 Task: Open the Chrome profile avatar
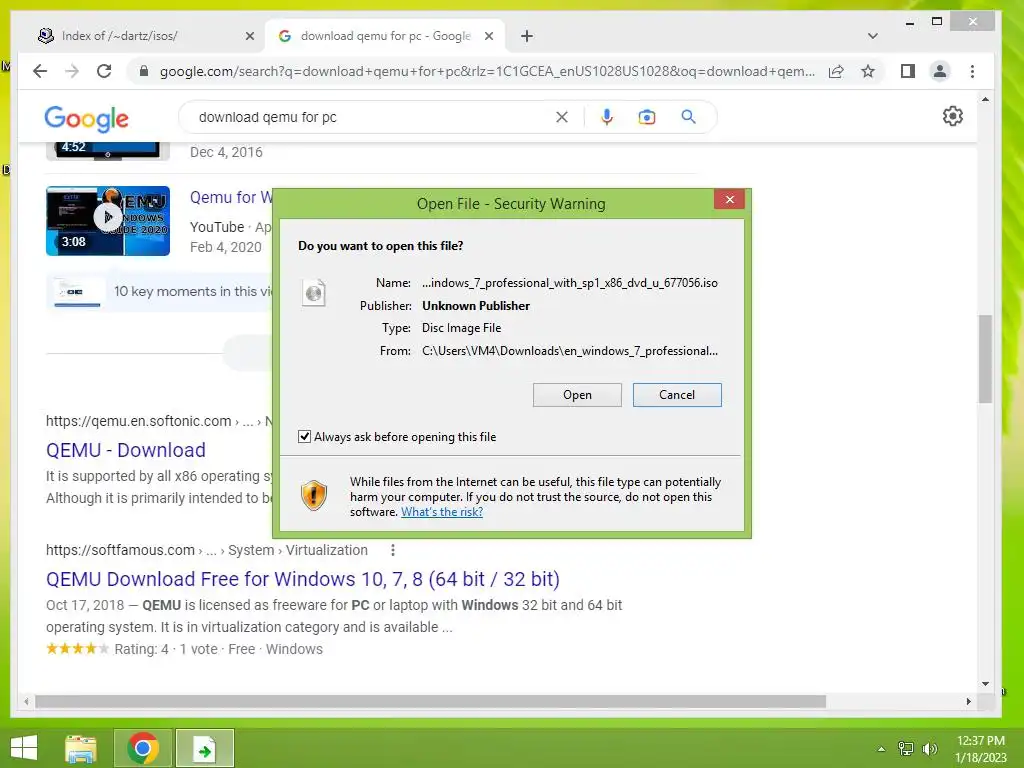[940, 71]
